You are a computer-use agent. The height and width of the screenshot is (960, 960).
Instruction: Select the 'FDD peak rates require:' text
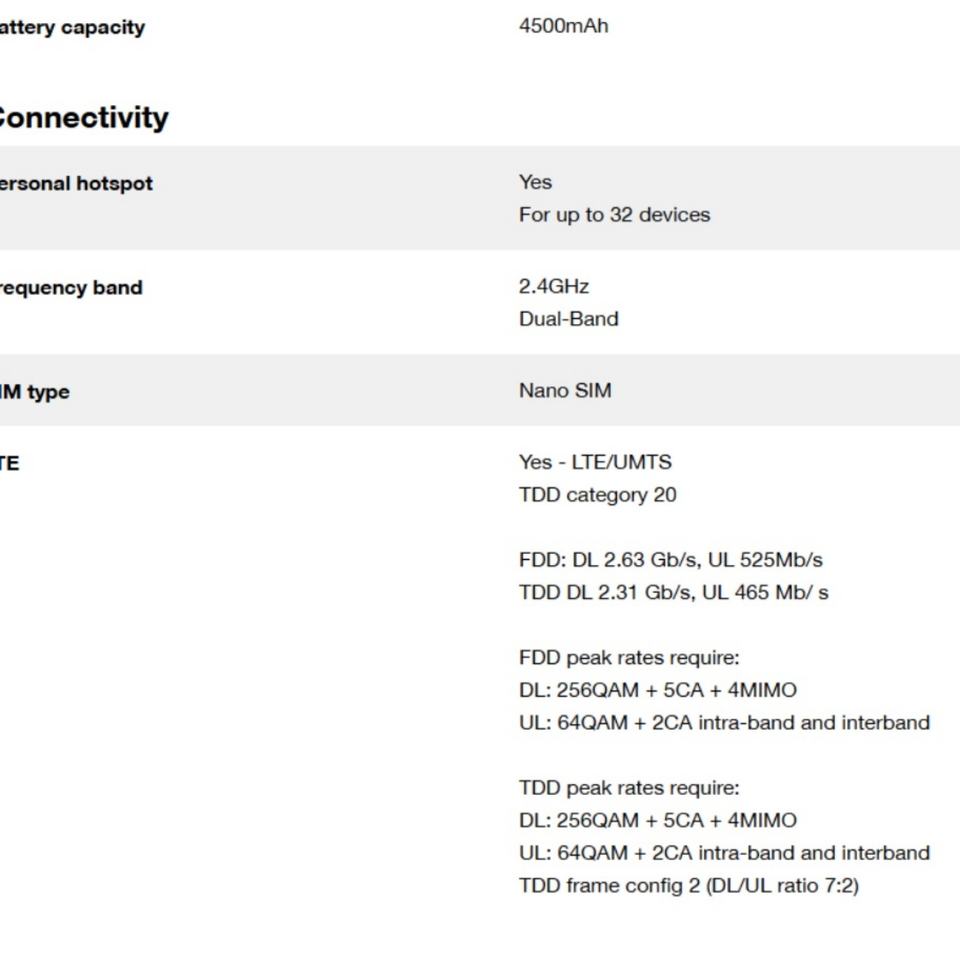tap(628, 658)
